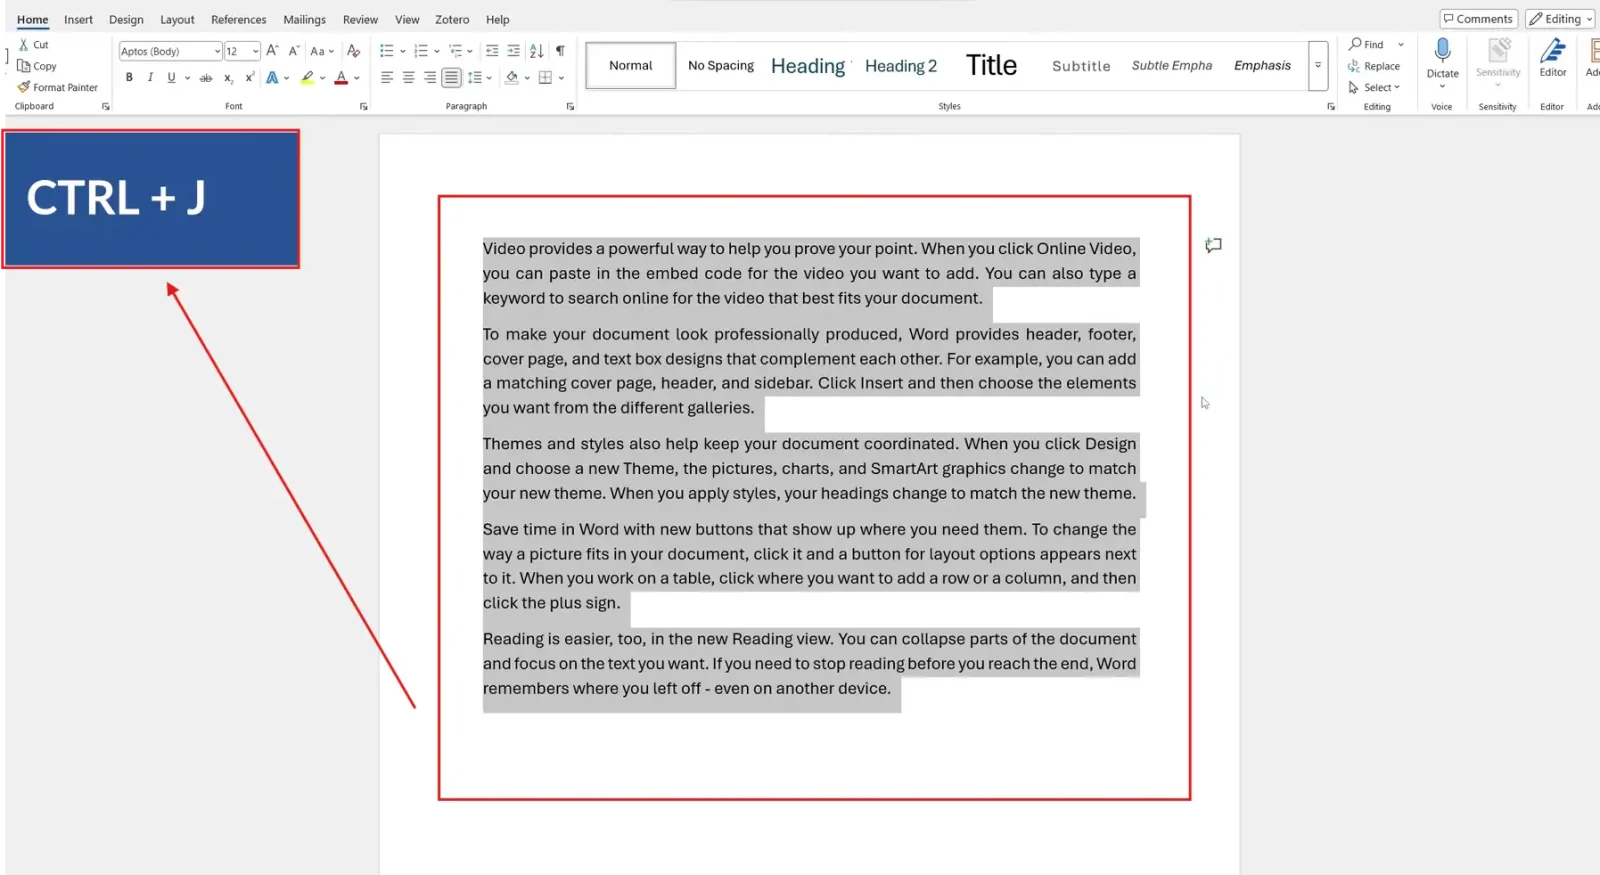
Task: Switch to the Design tab
Action: click(x=126, y=20)
